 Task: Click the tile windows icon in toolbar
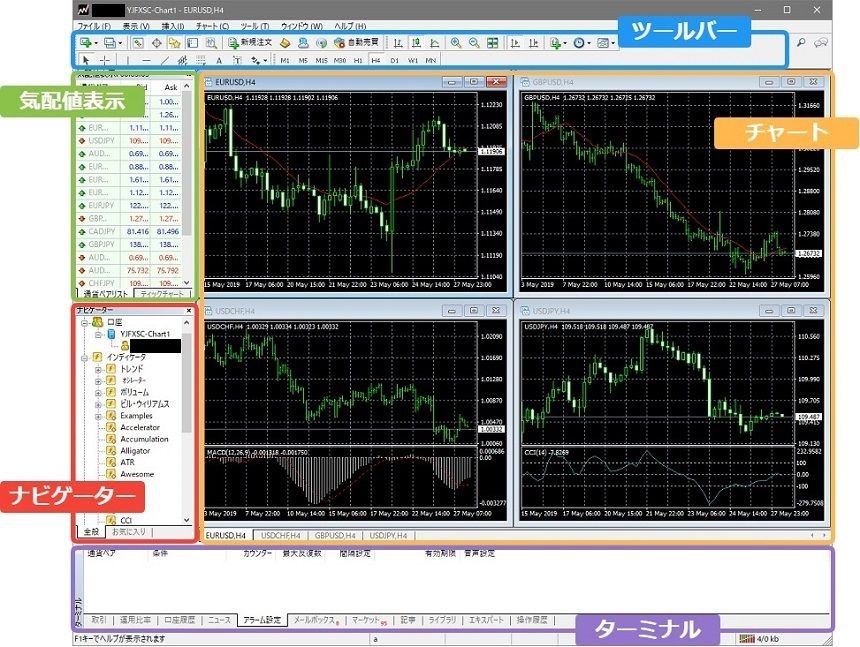tap(492, 43)
